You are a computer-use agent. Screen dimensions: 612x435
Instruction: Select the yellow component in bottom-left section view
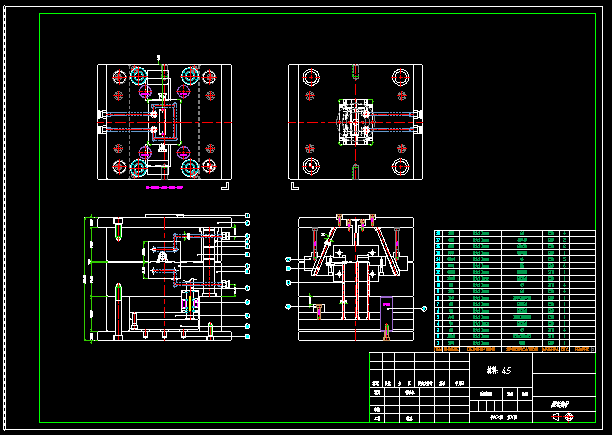190,304
